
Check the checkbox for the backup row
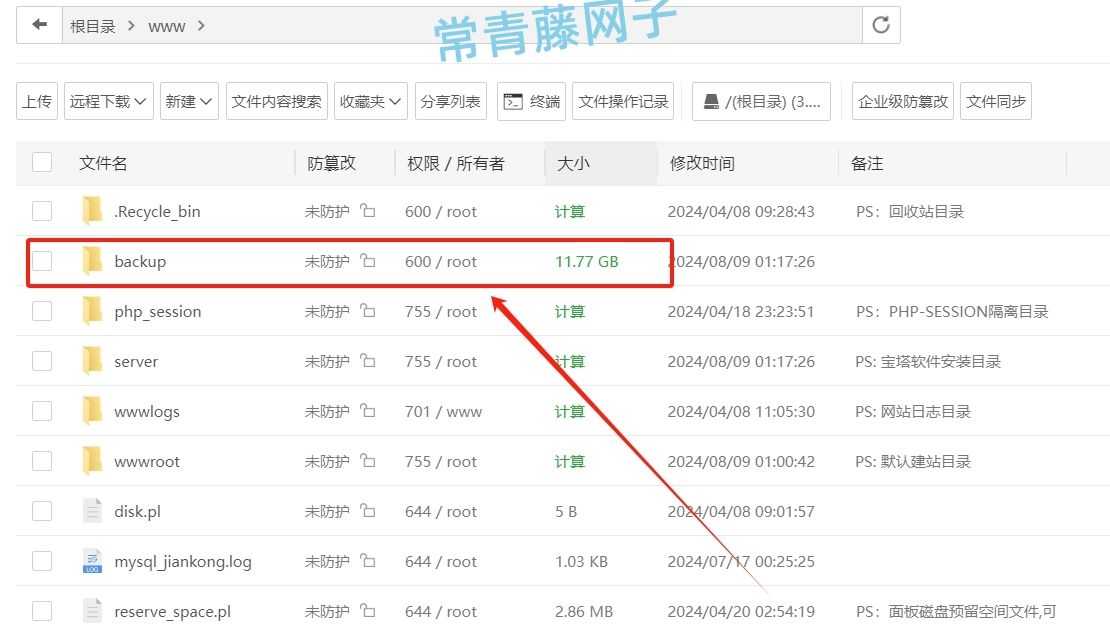click(x=41, y=261)
